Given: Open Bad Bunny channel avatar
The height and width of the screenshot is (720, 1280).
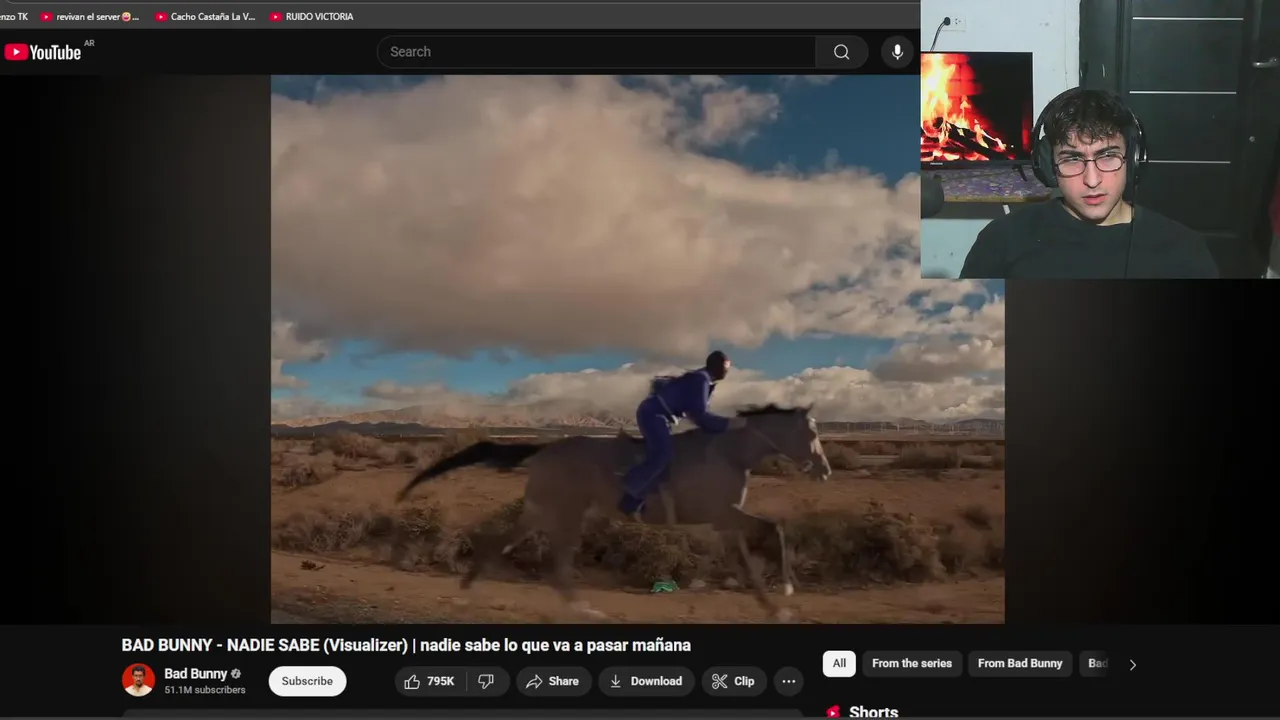Looking at the screenshot, I should click(138, 680).
